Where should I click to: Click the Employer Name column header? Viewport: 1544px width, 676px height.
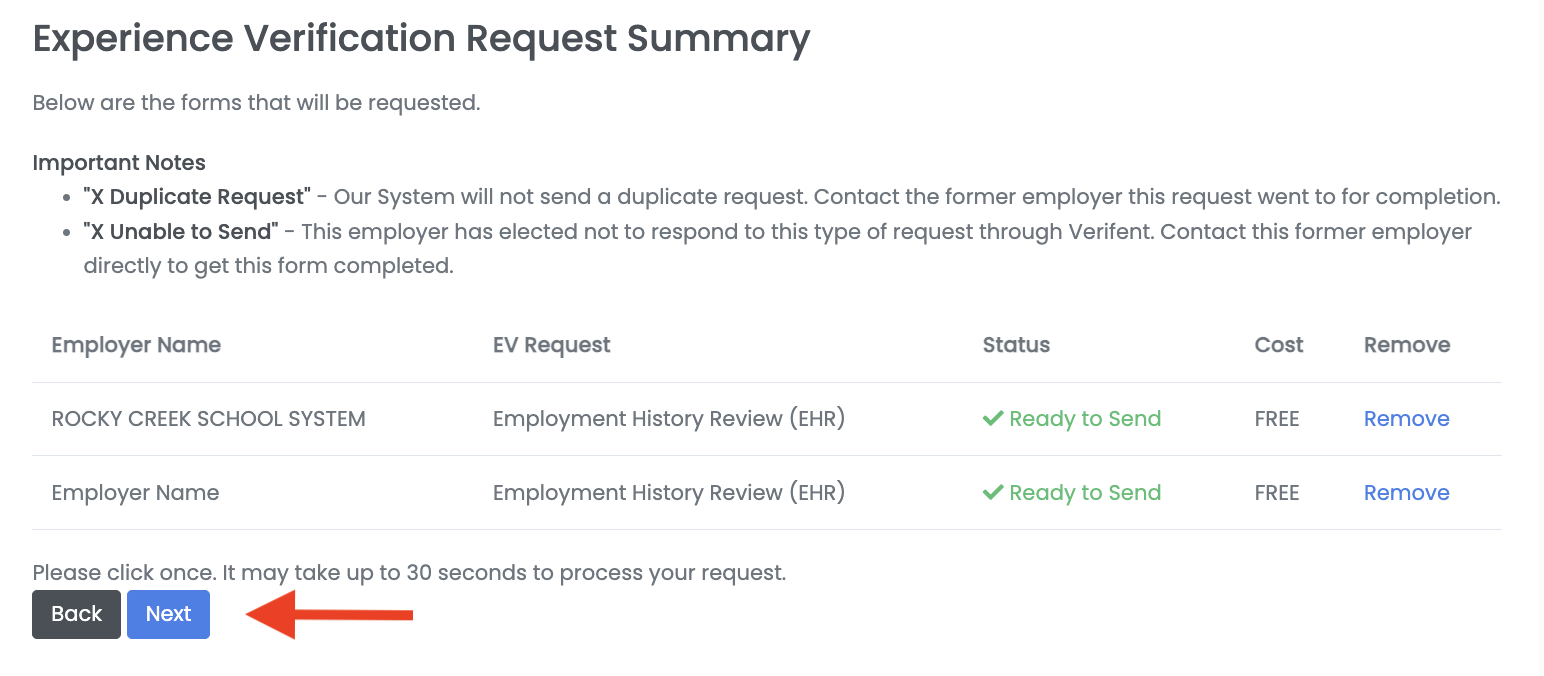[x=136, y=344]
